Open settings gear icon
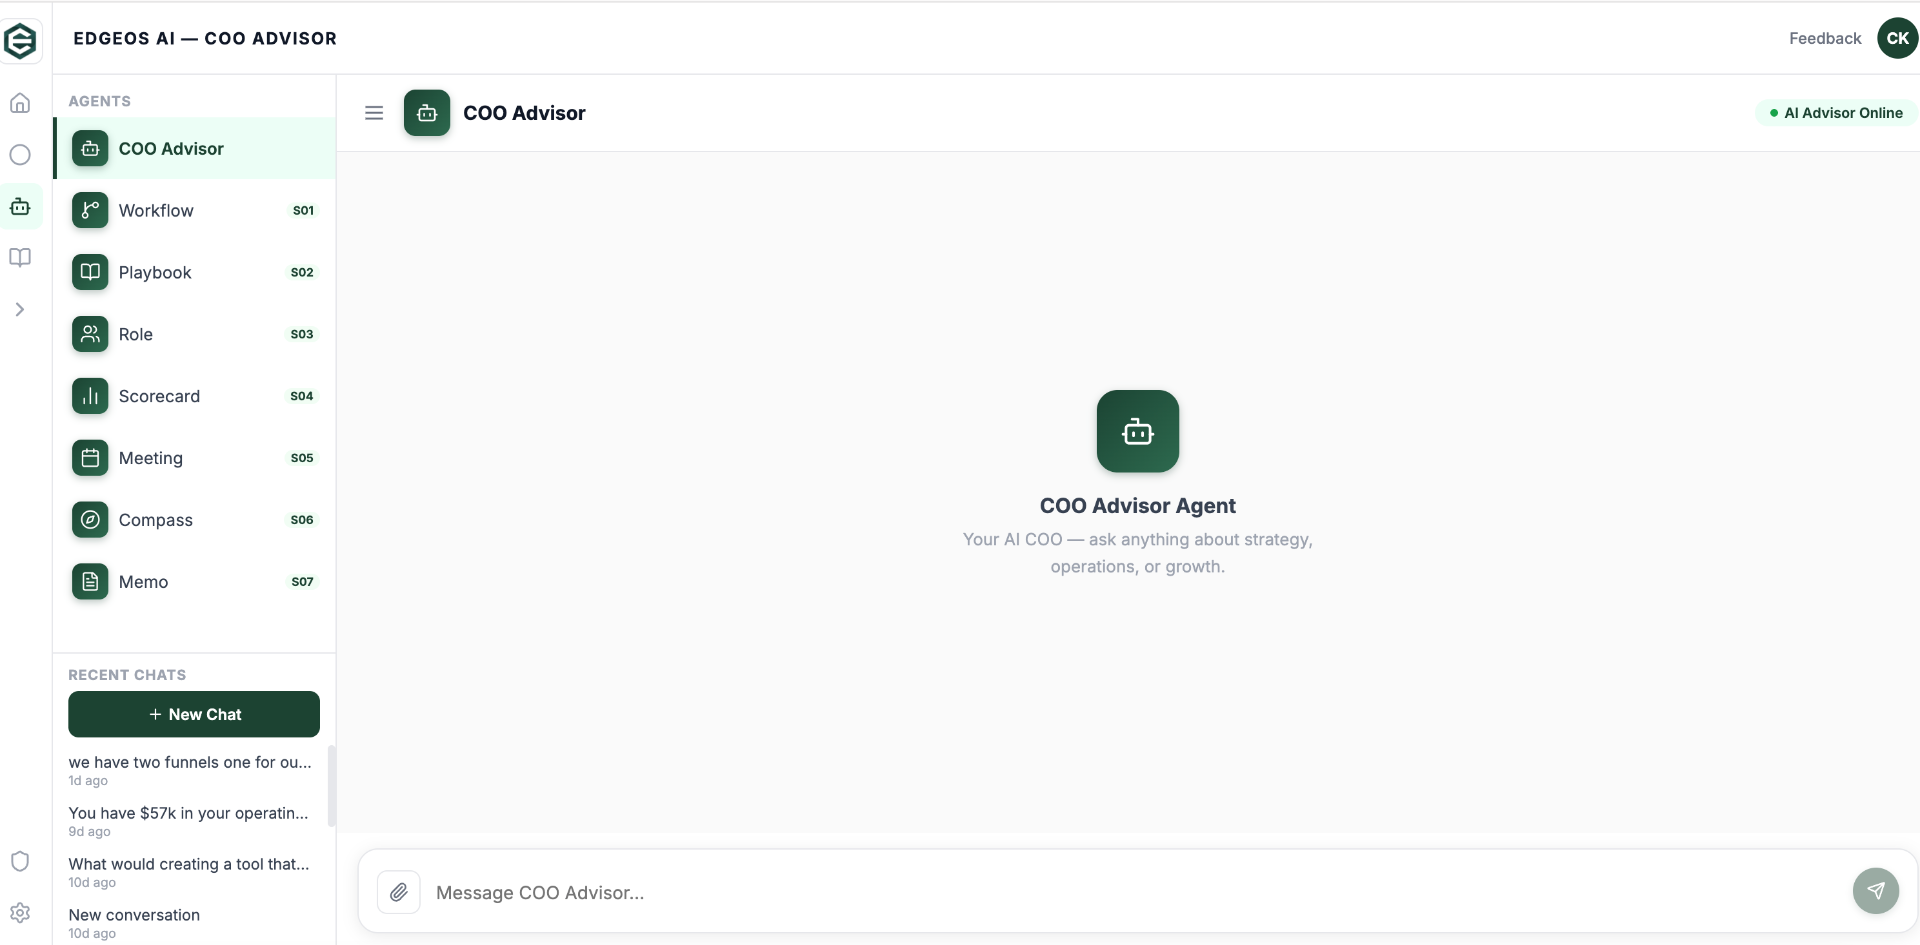This screenshot has height=945, width=1920. [x=20, y=913]
